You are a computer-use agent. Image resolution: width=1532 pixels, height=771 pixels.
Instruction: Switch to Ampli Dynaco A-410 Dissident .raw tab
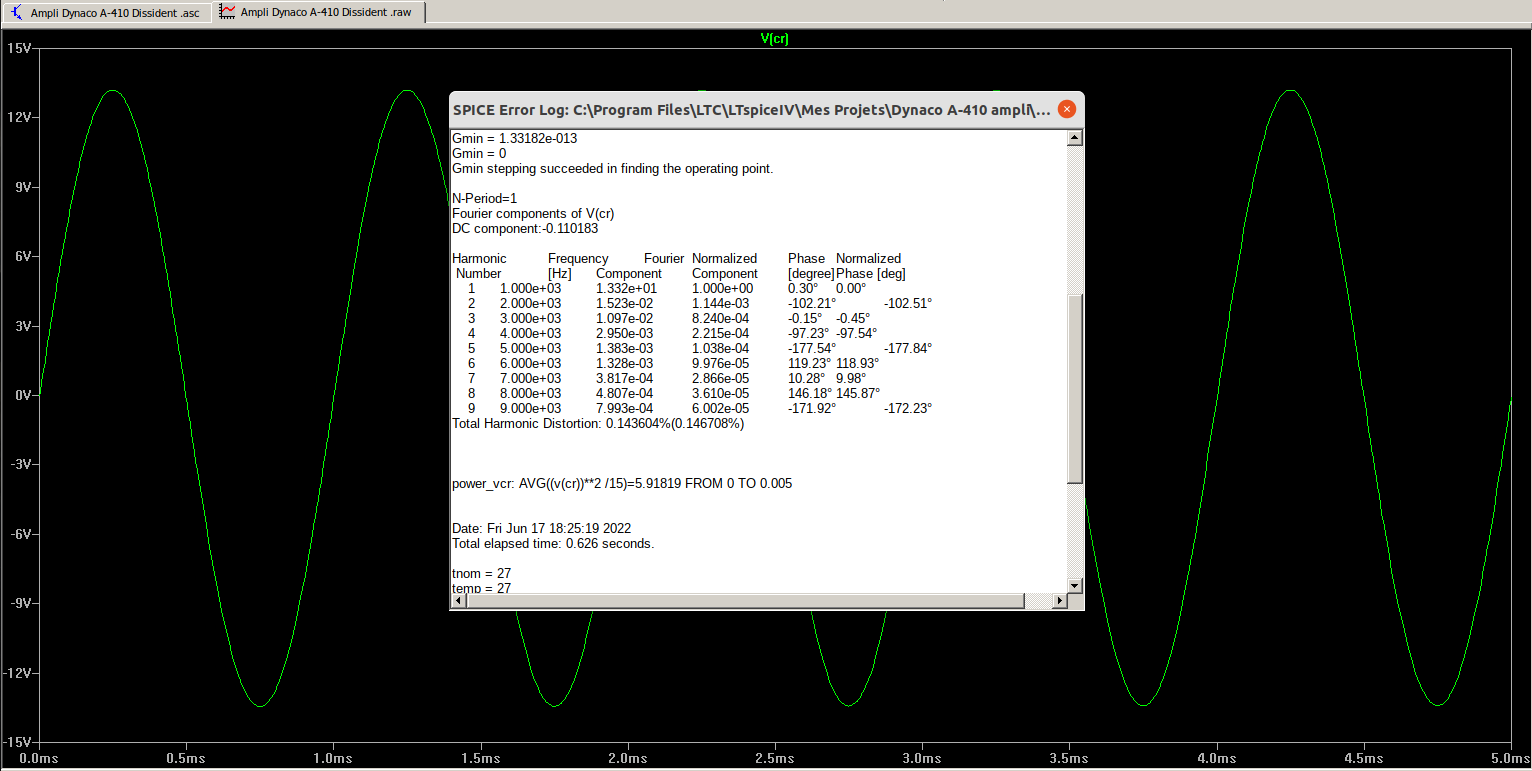point(319,13)
